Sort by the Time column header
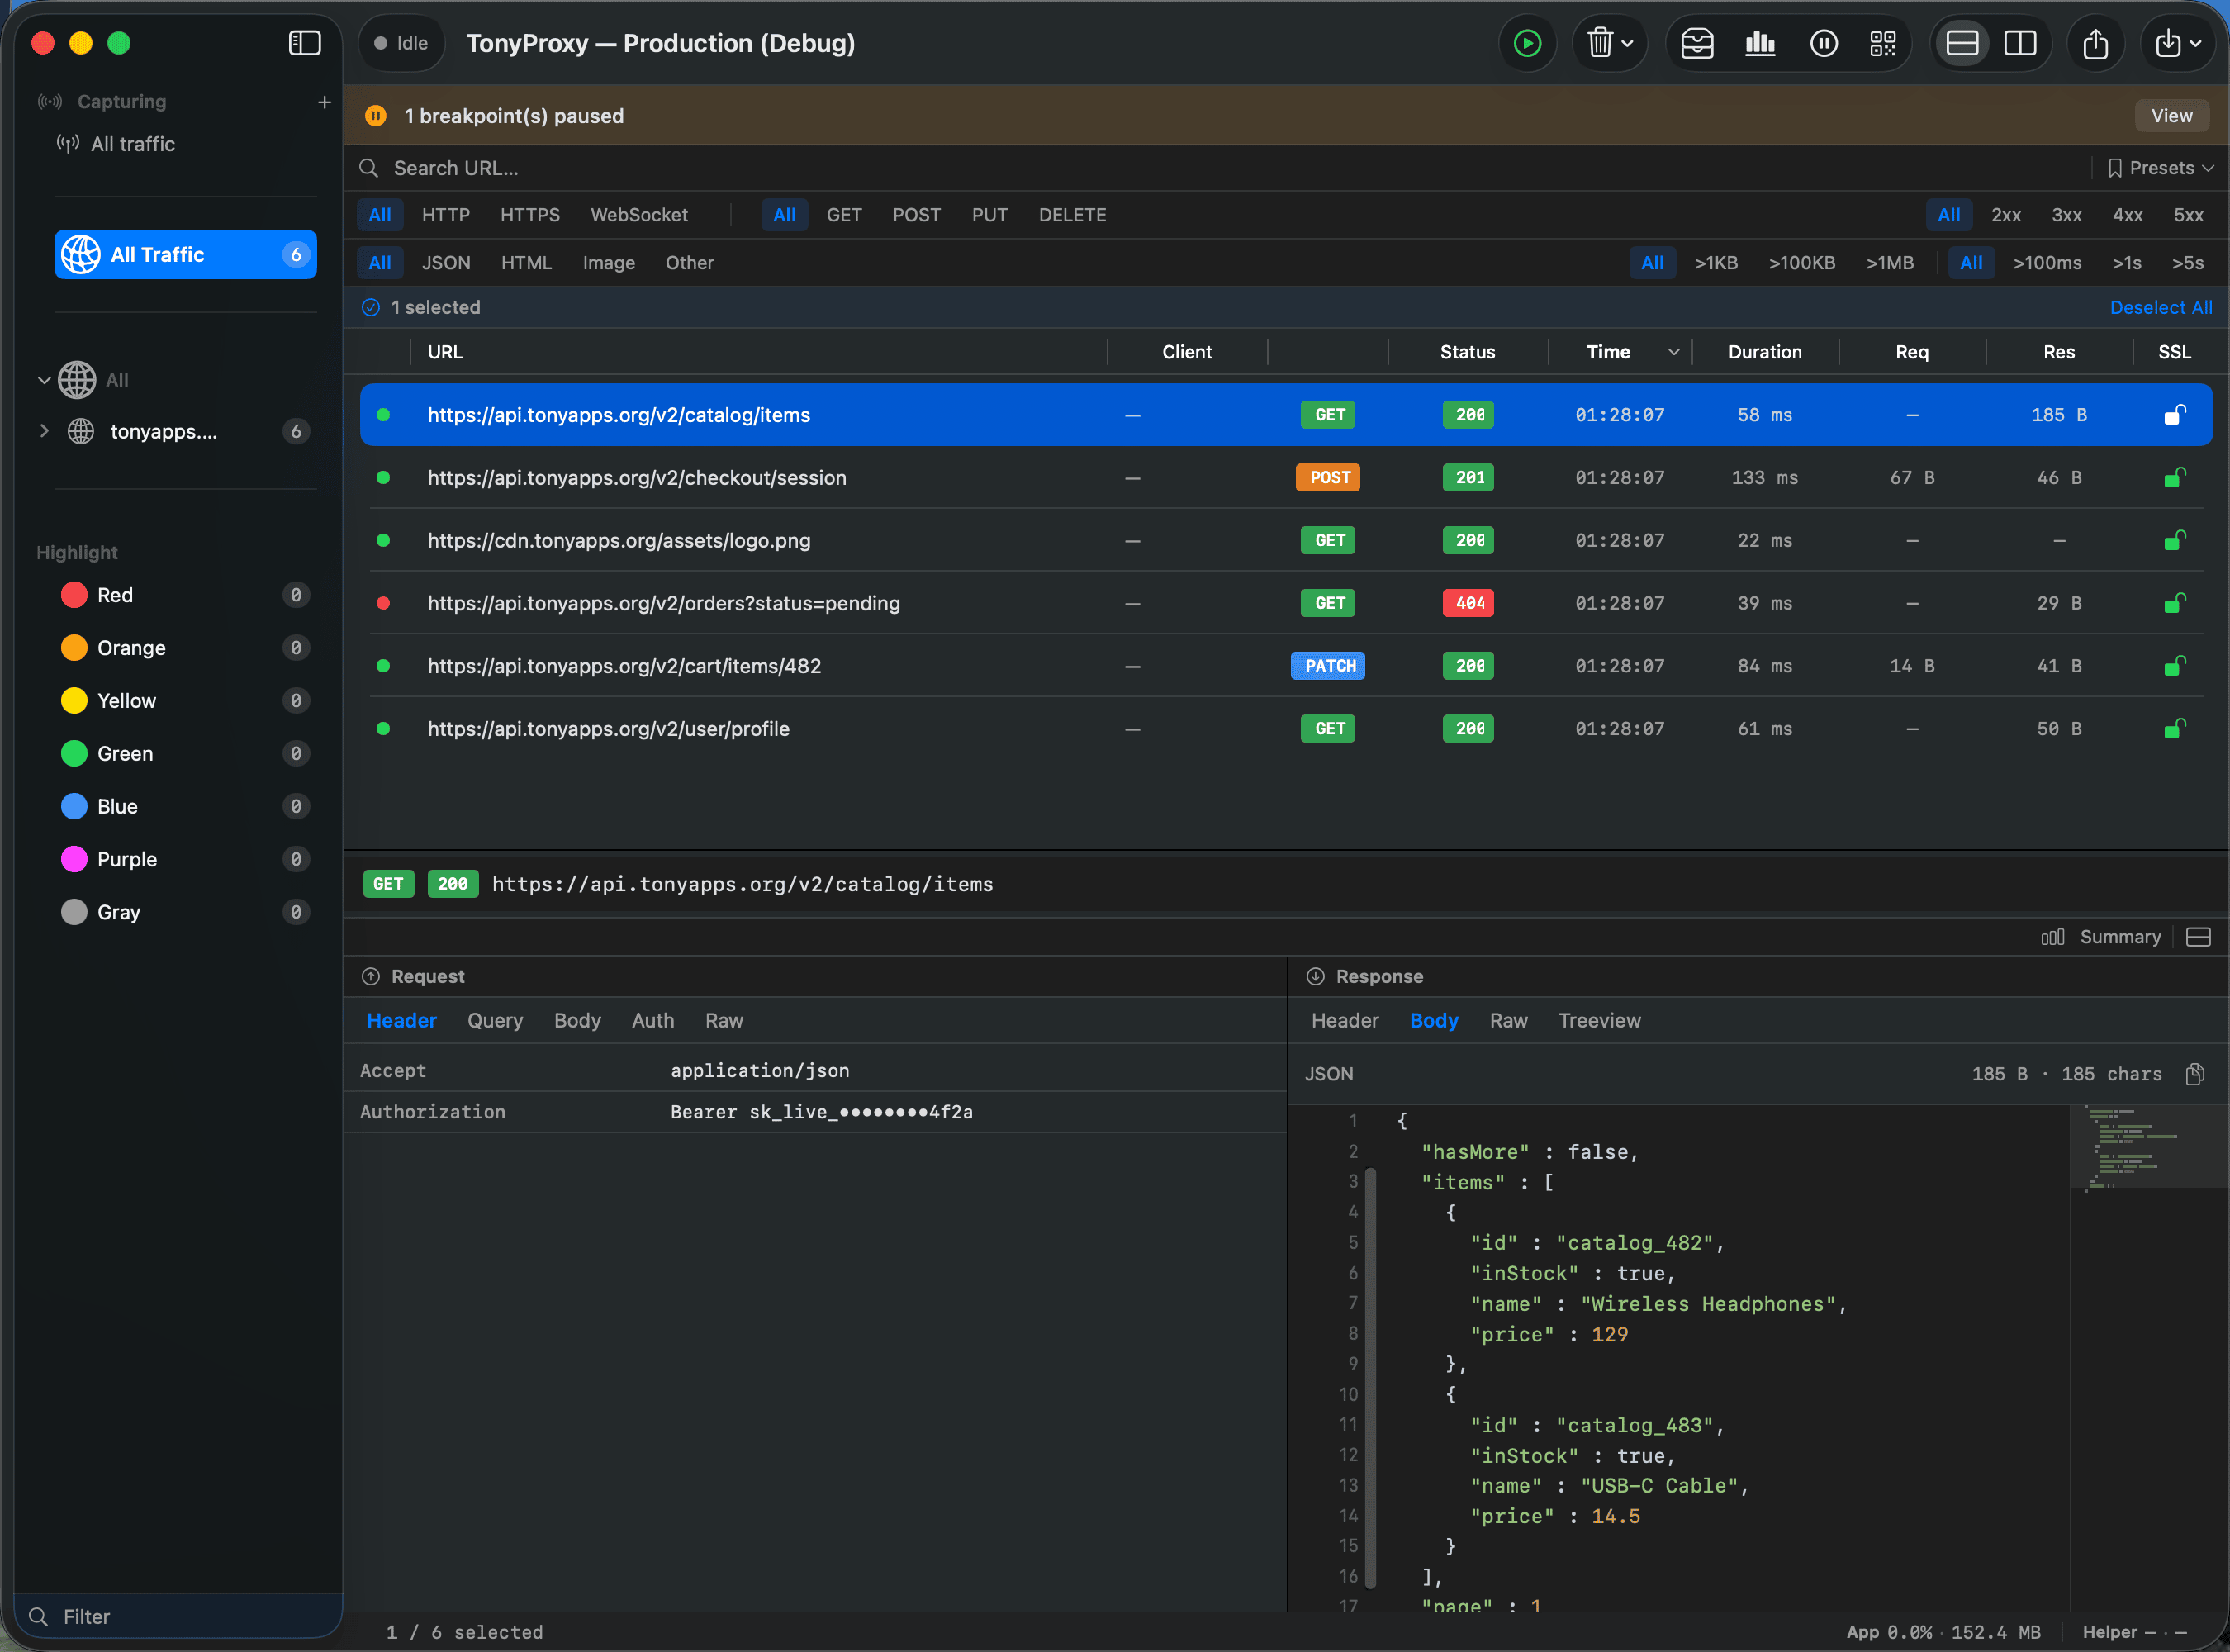This screenshot has width=2230, height=1652. [x=1608, y=352]
